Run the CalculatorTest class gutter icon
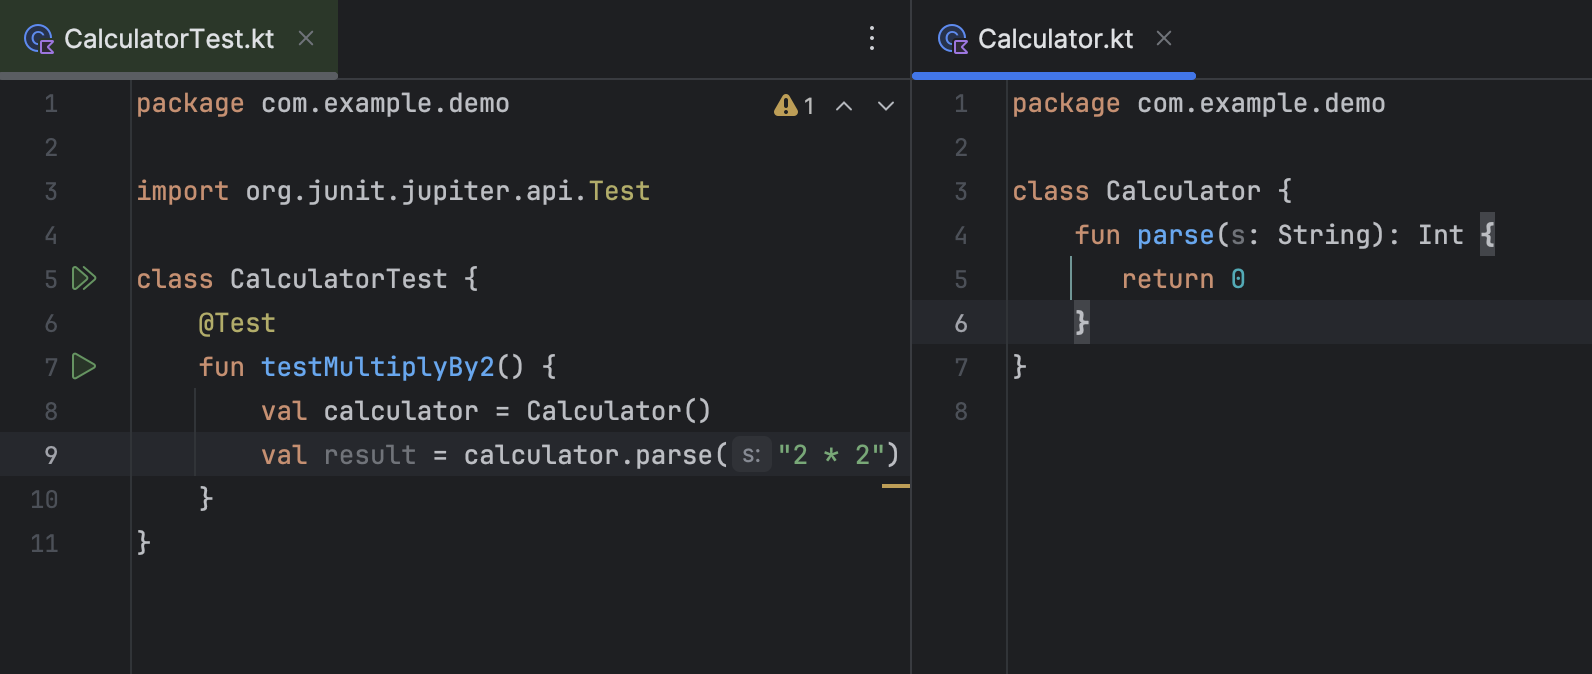The image size is (1592, 674). pos(84,279)
